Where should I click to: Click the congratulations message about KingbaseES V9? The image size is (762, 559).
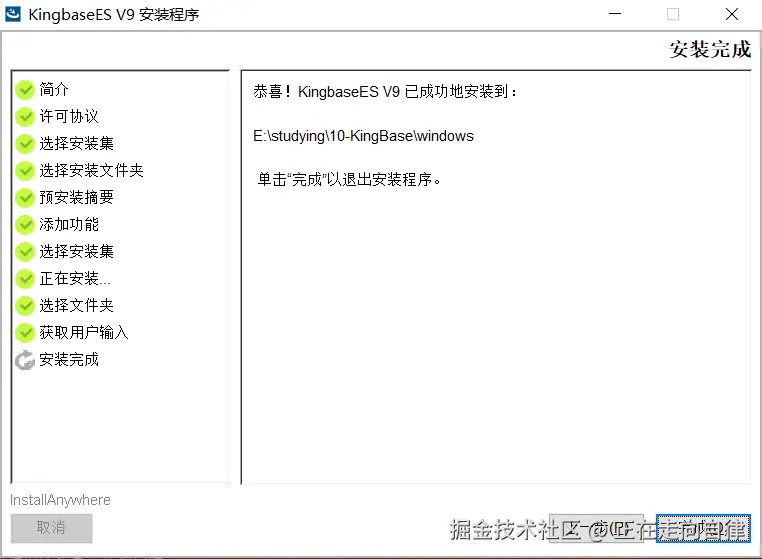(x=386, y=91)
